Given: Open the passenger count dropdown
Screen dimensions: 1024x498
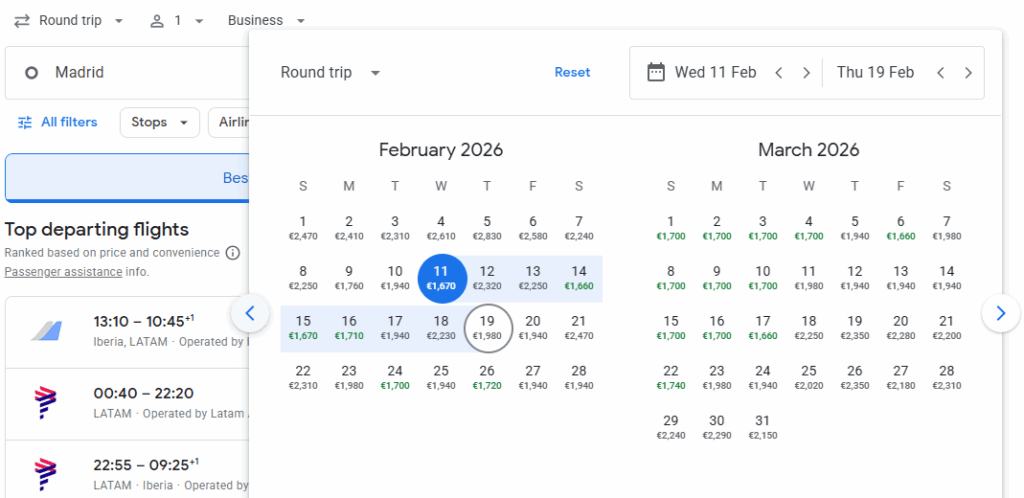Looking at the screenshot, I should (176, 20).
